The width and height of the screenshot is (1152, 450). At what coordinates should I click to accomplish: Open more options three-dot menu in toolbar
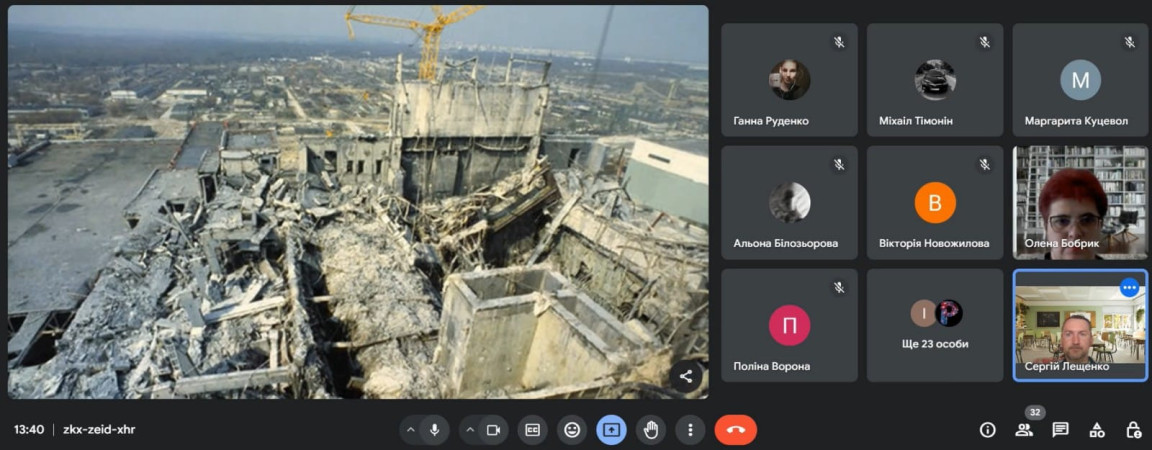pyautogui.click(x=690, y=430)
